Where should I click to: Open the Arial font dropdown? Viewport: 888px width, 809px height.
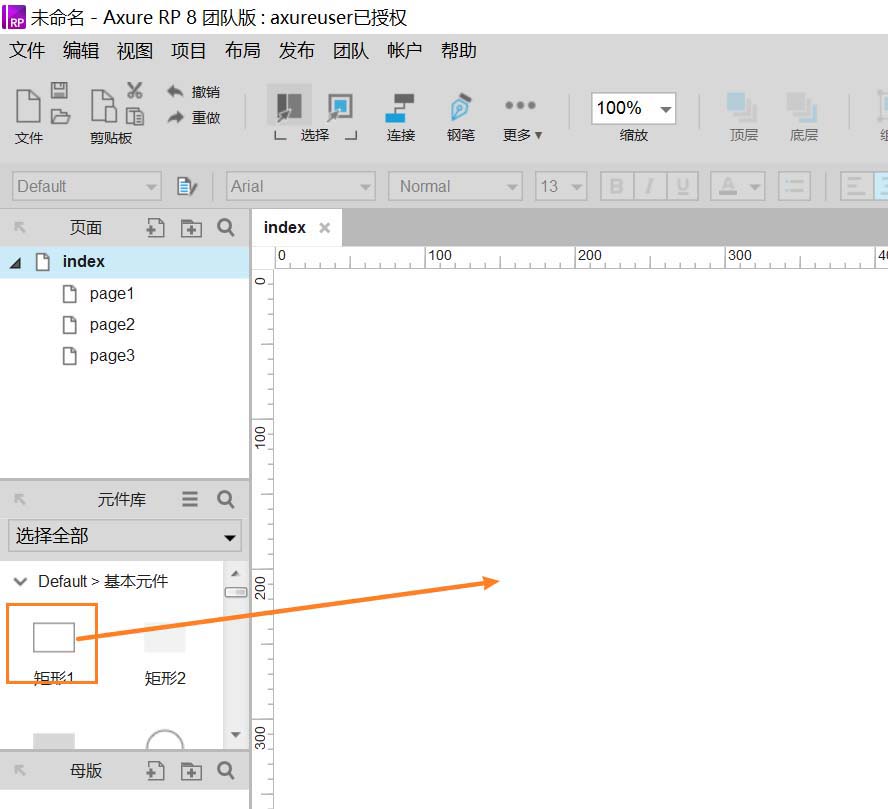point(301,186)
